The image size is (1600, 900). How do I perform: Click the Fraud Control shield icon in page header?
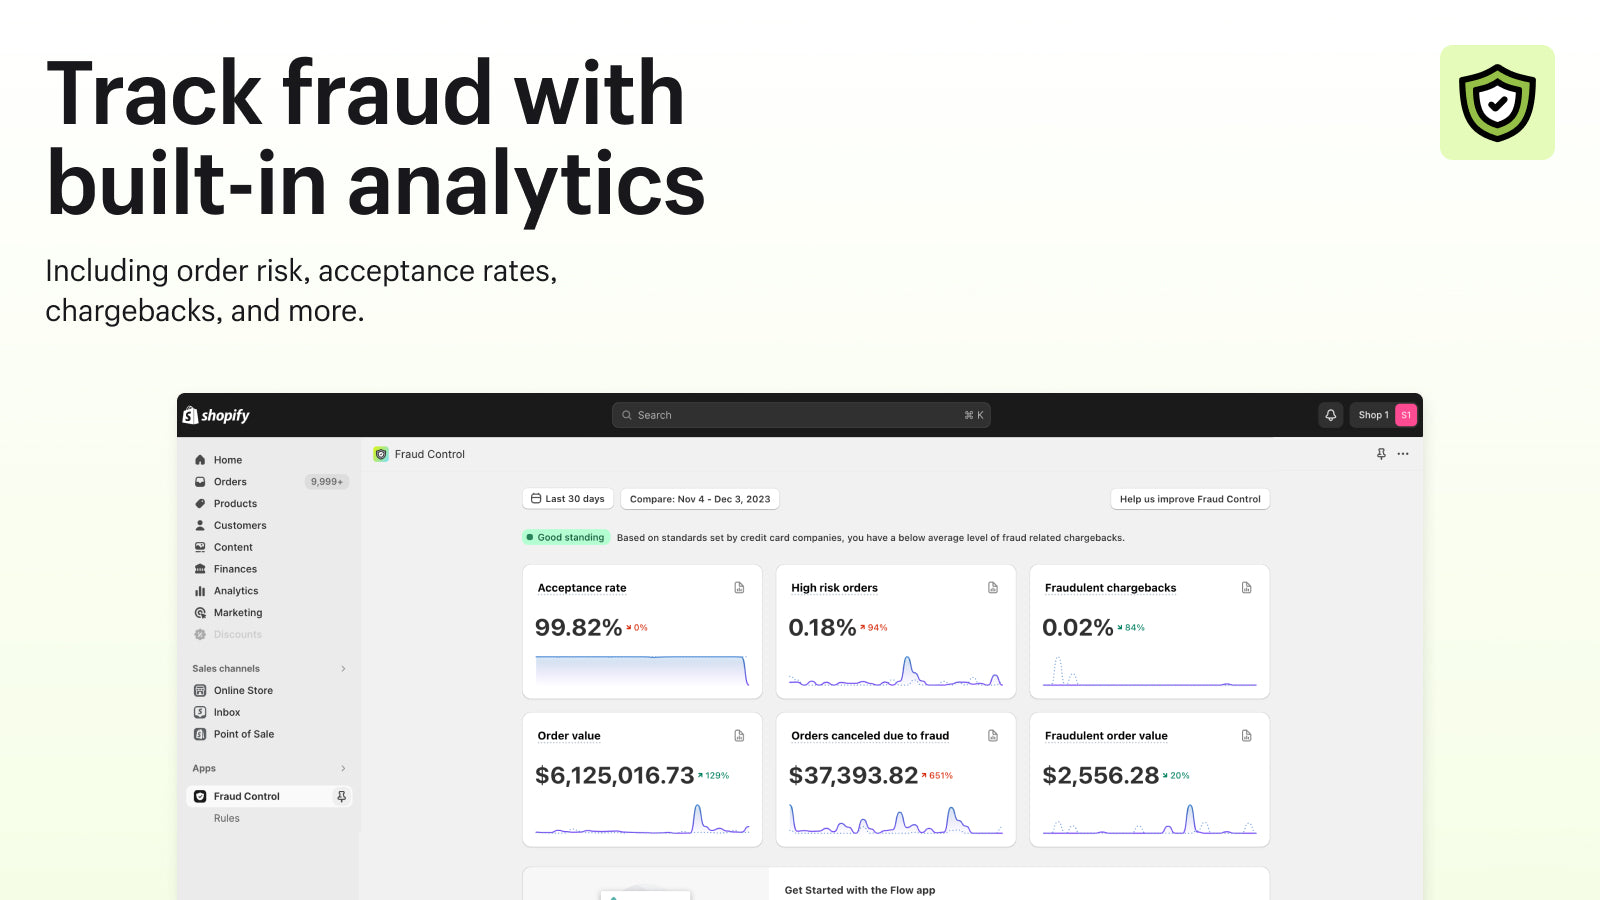[381, 453]
